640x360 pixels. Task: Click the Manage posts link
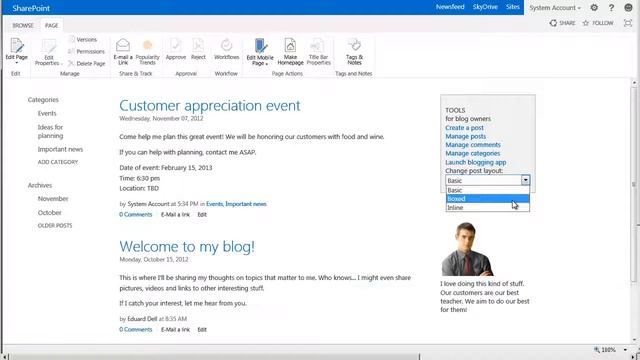click(466, 136)
